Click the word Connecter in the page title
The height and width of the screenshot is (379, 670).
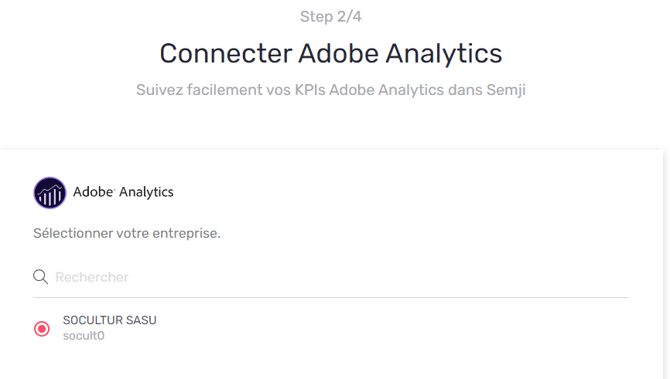(x=226, y=54)
